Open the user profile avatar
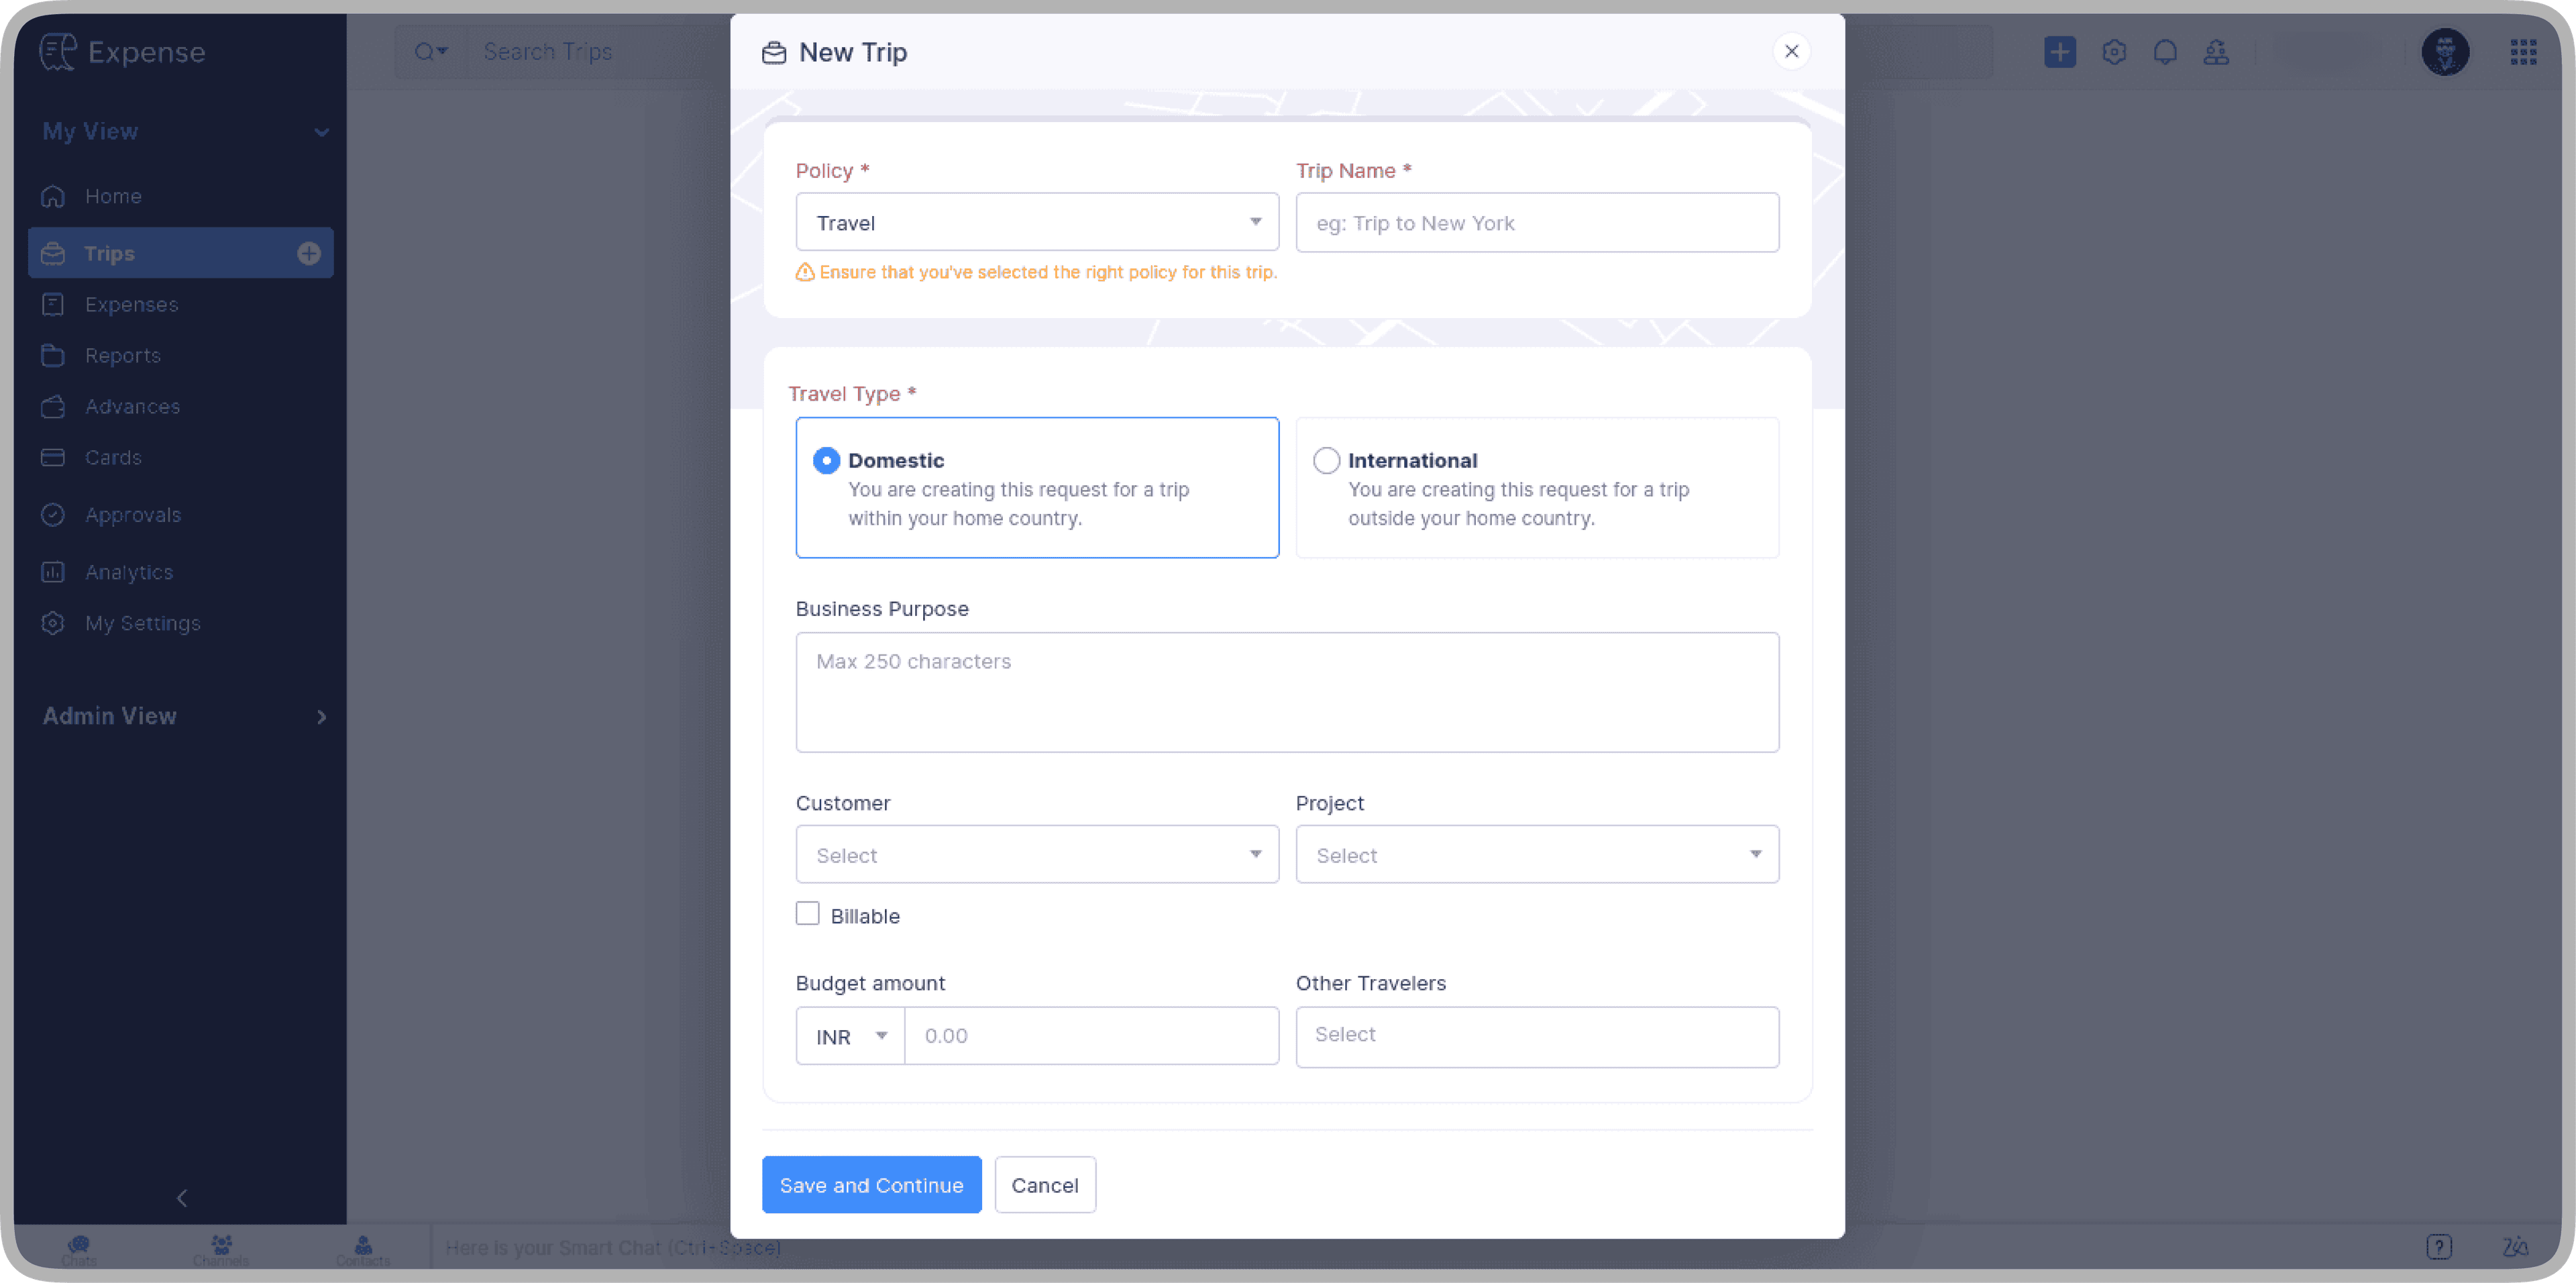The image size is (2576, 1283). (2444, 51)
